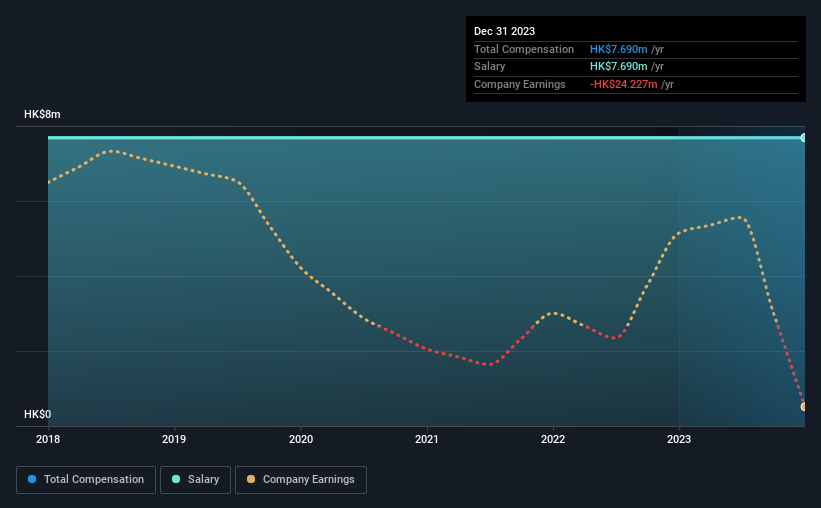
Task: Click the Salary label in tooltip
Action: click(490, 67)
